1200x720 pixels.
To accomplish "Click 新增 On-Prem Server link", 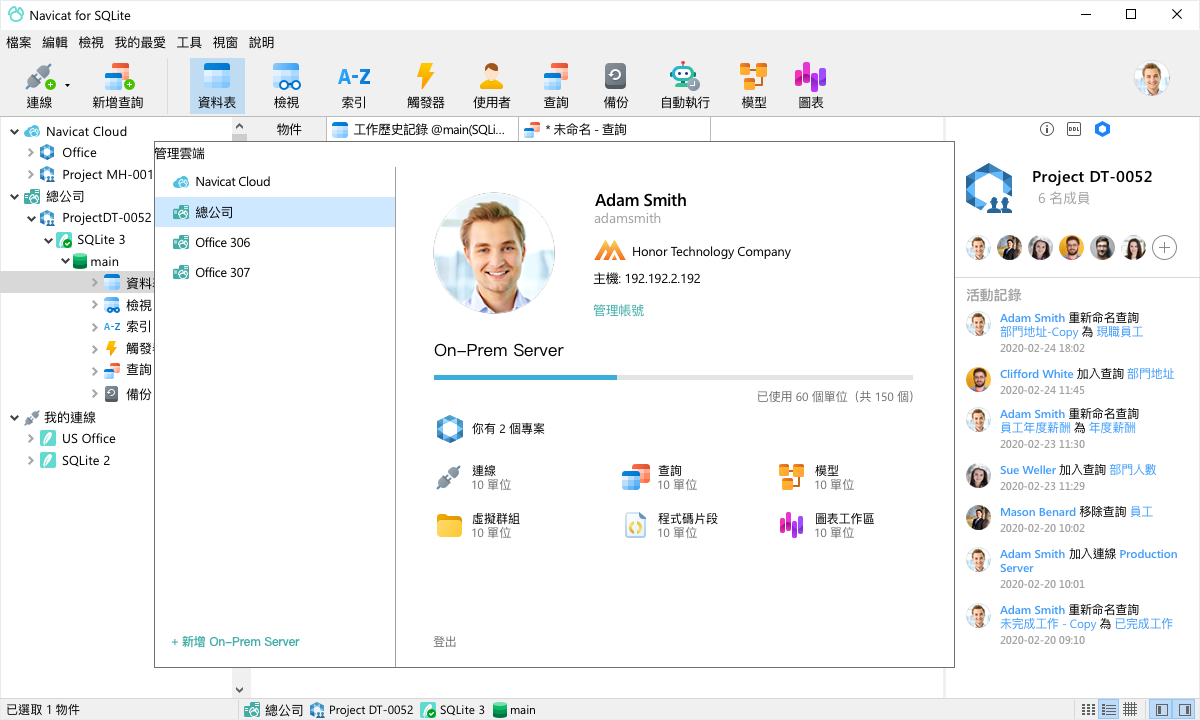I will click(235, 642).
